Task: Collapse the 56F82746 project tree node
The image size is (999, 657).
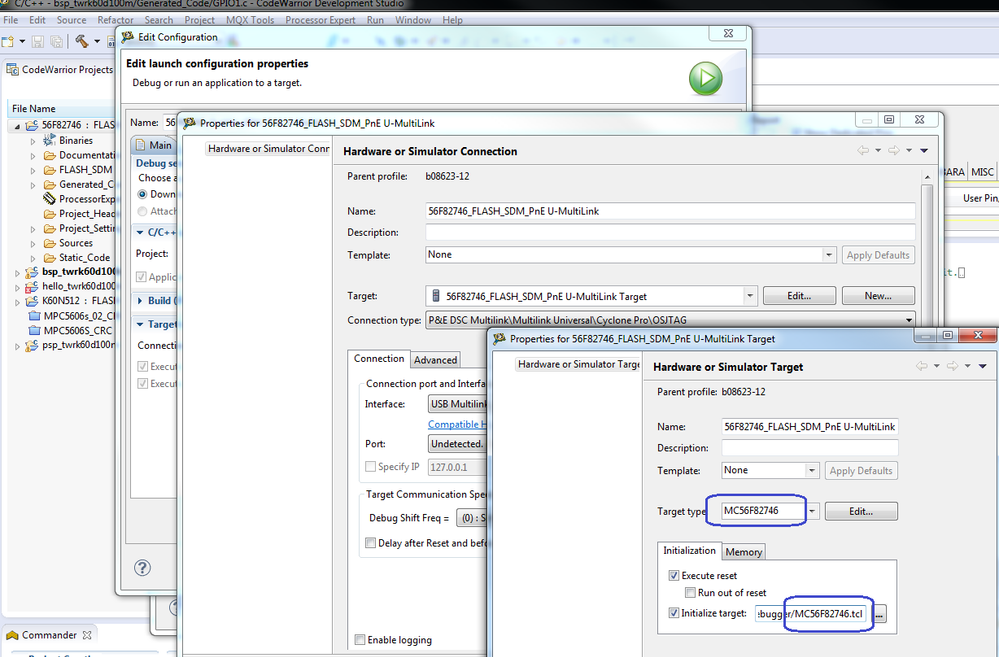Action: coord(17,126)
